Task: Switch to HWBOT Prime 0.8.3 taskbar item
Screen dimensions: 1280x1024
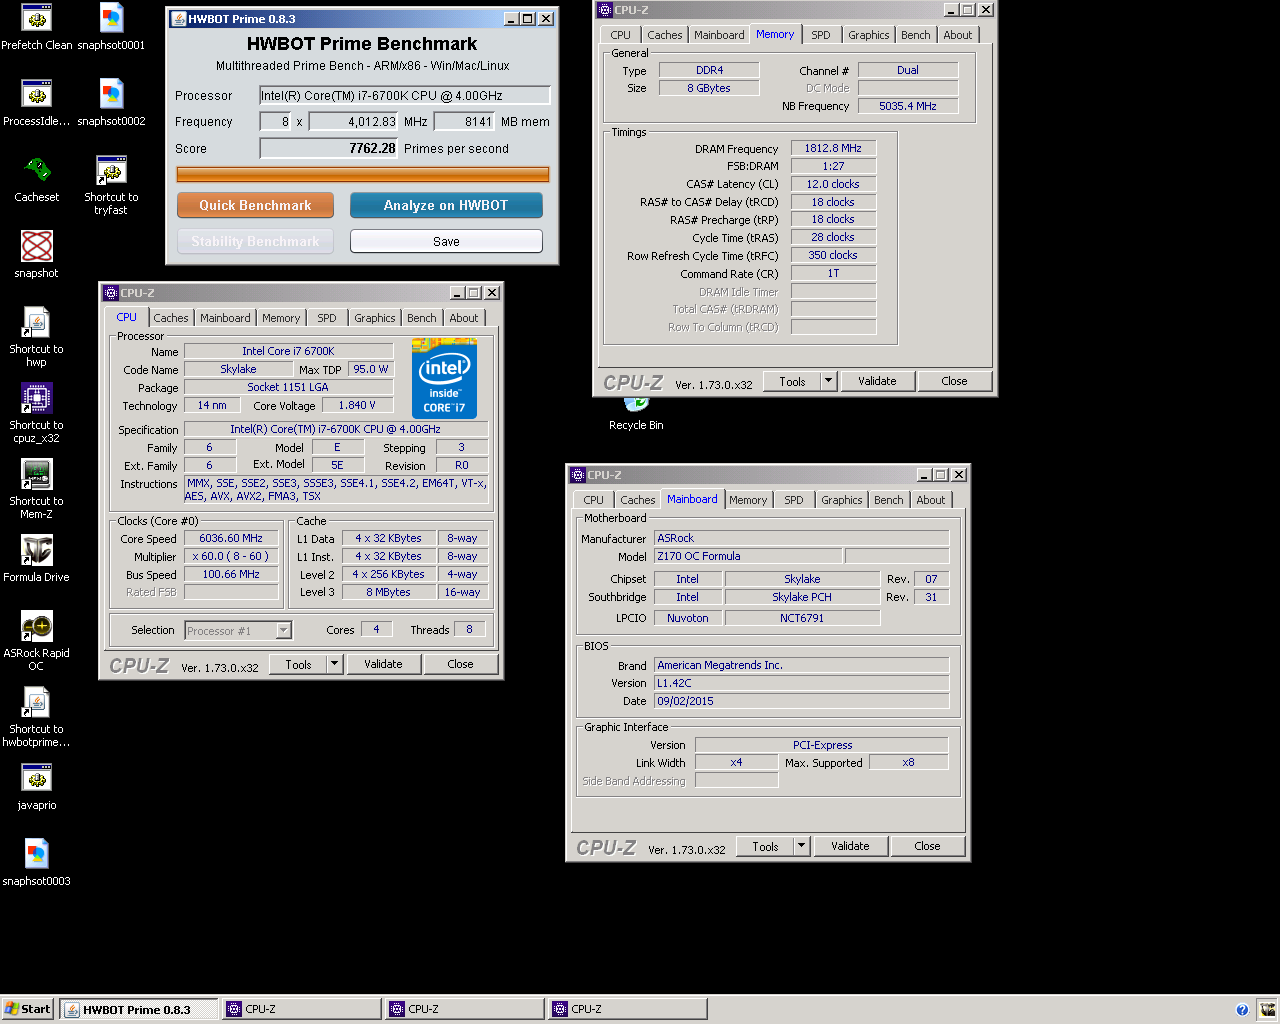Action: (x=139, y=1009)
